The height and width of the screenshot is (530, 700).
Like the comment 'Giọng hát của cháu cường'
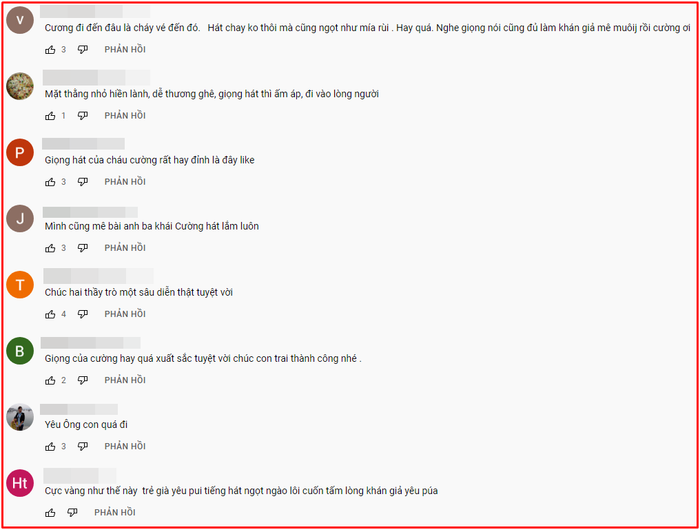[x=50, y=182]
